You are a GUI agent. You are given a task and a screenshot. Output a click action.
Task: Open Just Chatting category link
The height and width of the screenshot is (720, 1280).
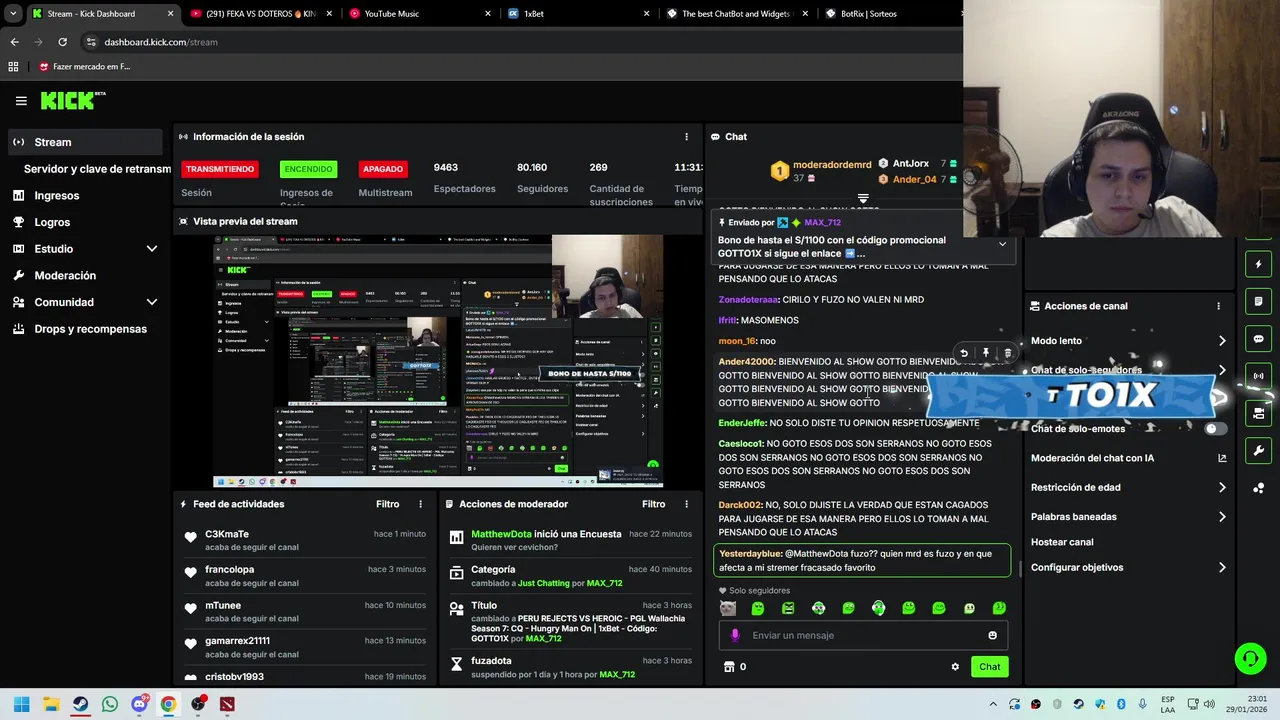click(x=543, y=583)
